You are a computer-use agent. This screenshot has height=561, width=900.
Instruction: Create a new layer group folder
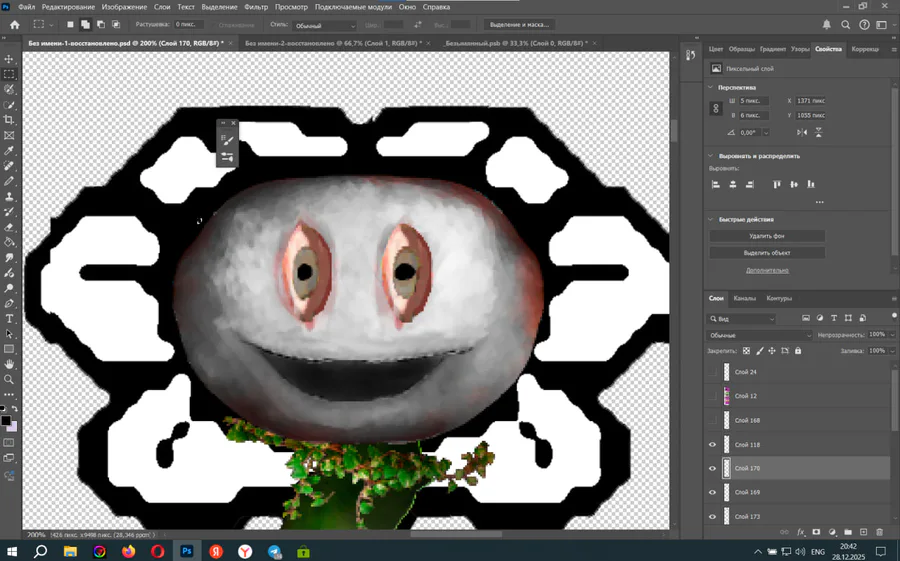(847, 532)
